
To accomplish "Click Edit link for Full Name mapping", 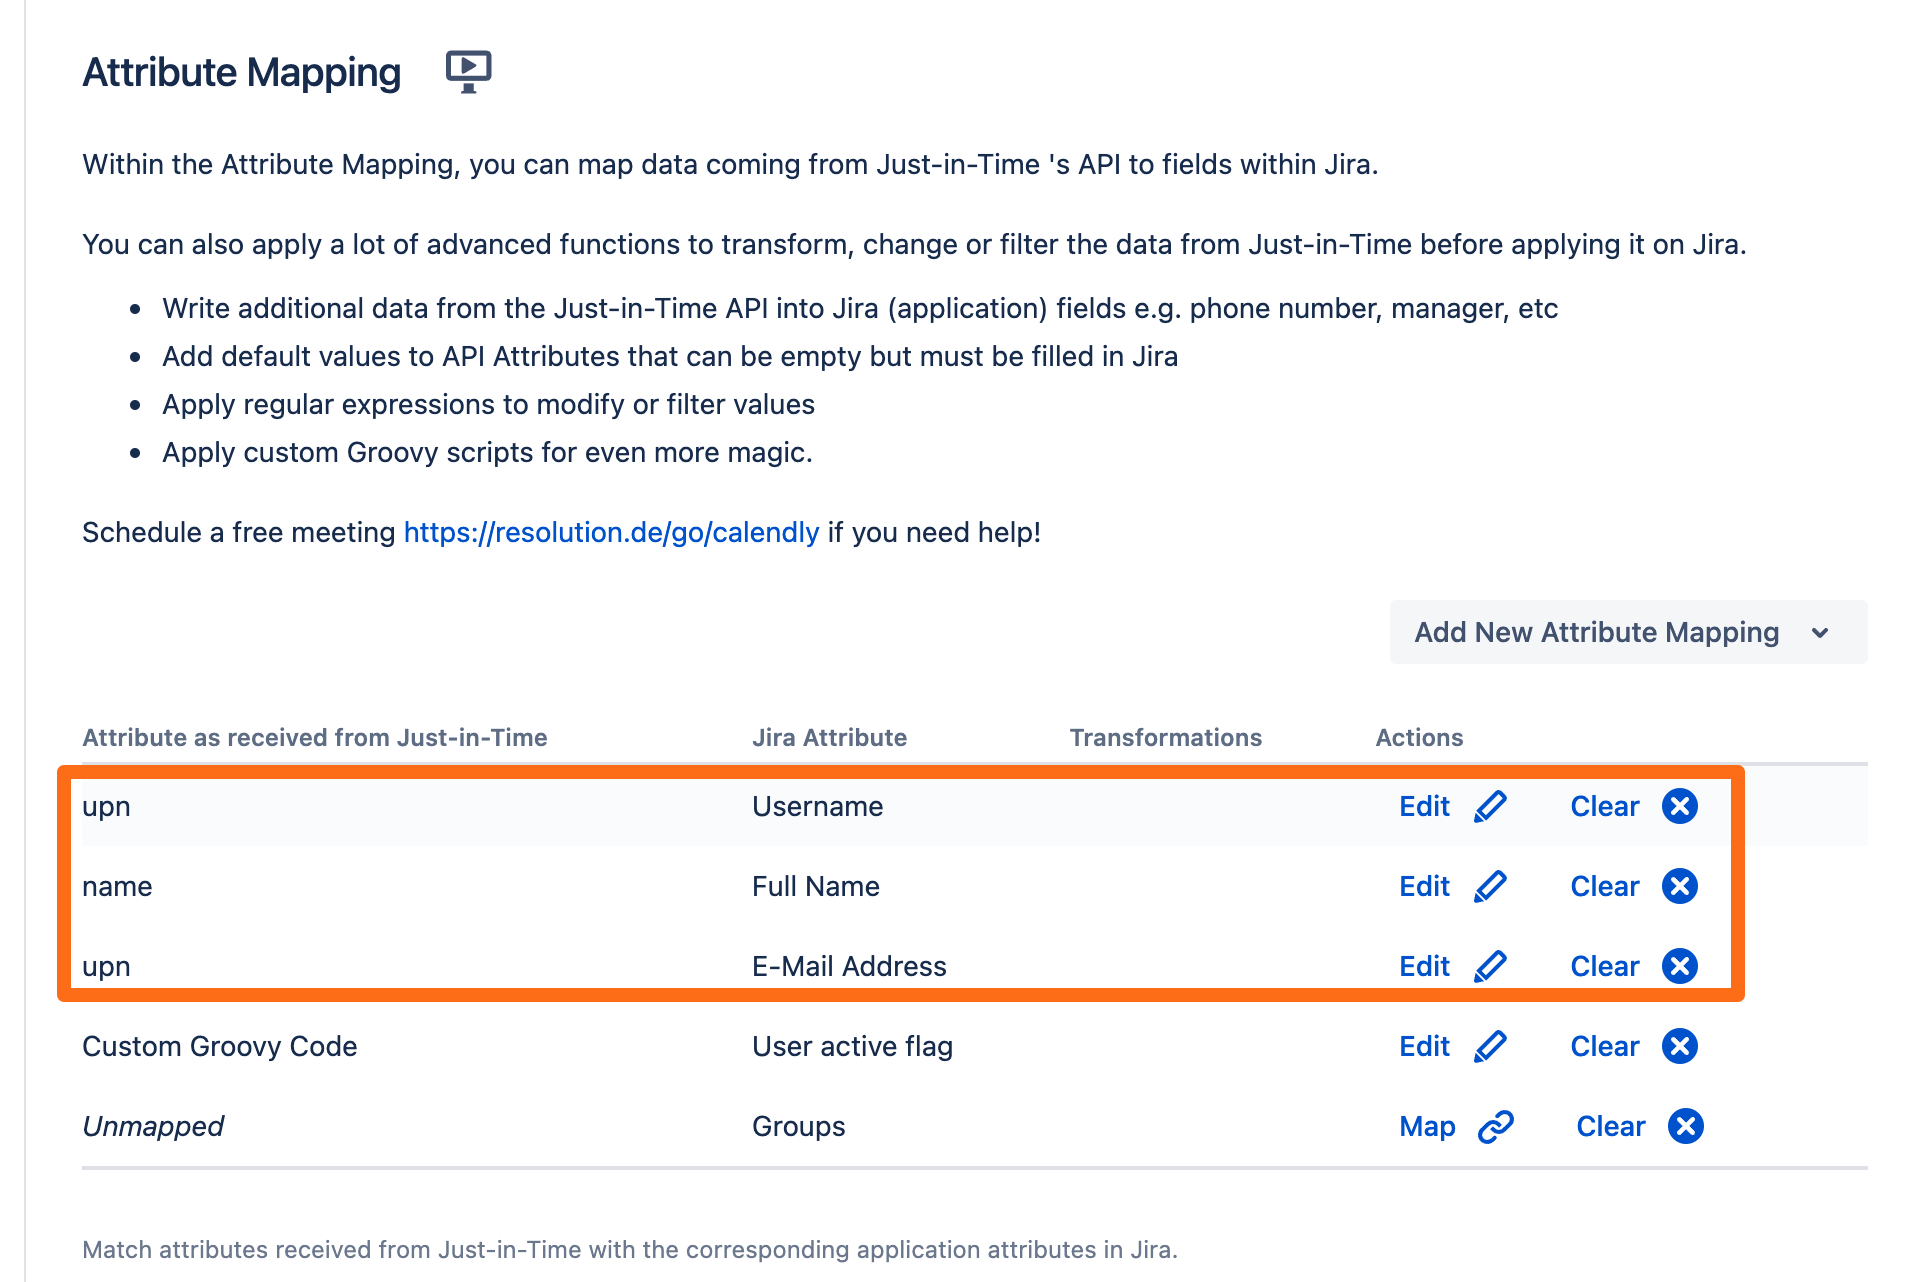I will point(1424,886).
